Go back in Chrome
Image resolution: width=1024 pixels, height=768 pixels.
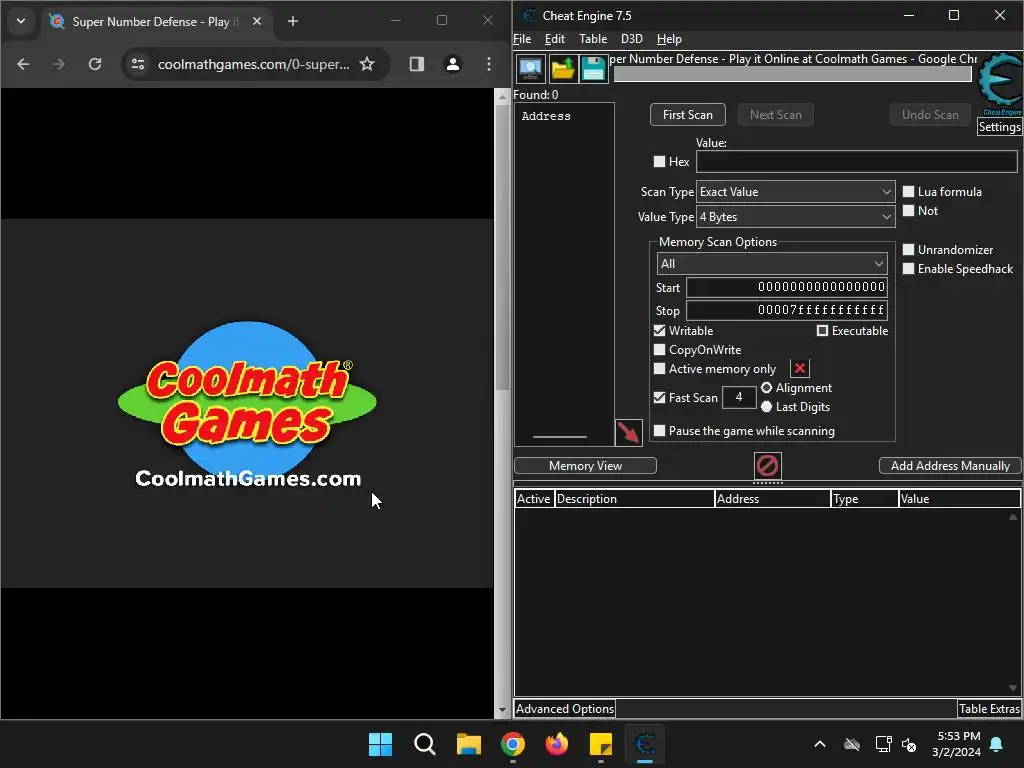pos(23,64)
